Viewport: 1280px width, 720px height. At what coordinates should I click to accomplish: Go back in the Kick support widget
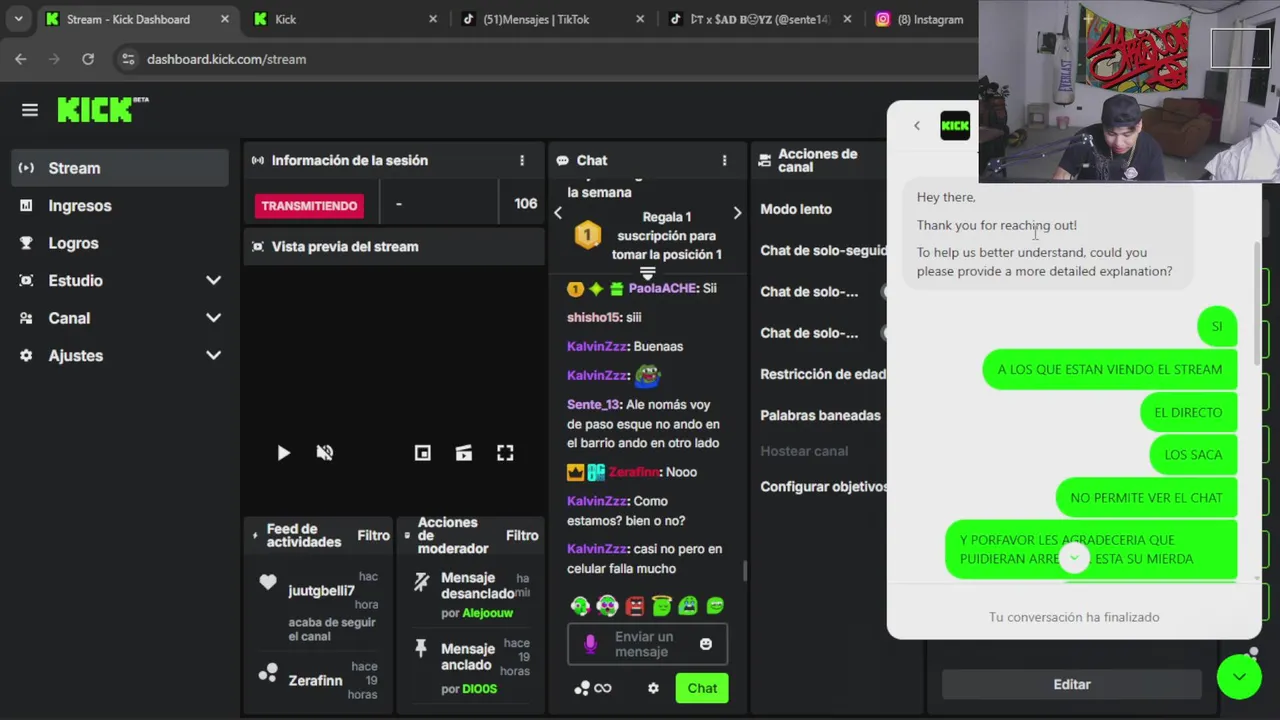tap(916, 125)
